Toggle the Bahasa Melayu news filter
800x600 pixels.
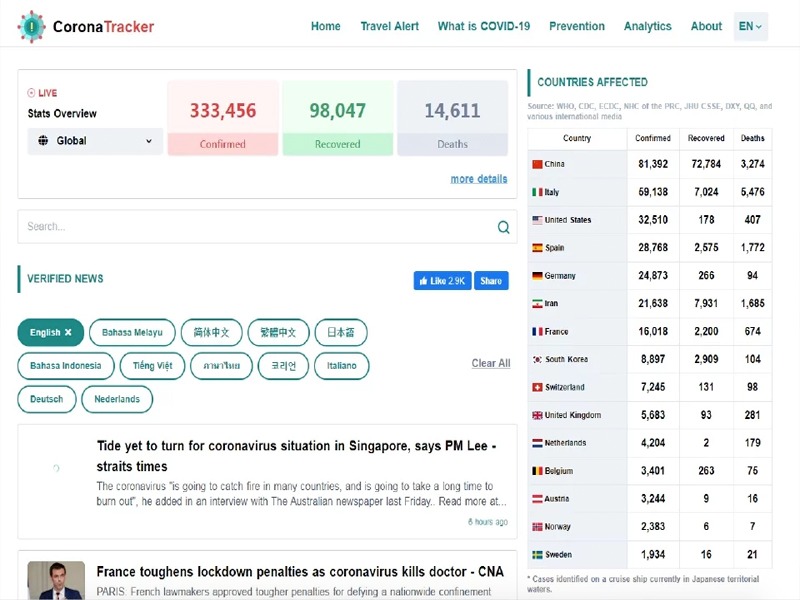pos(132,333)
